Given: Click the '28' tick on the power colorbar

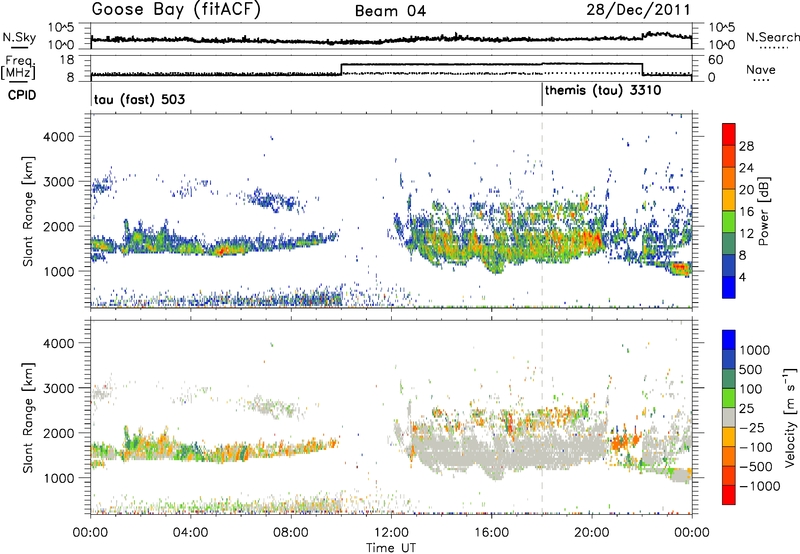Looking at the screenshot, I should click(746, 146).
